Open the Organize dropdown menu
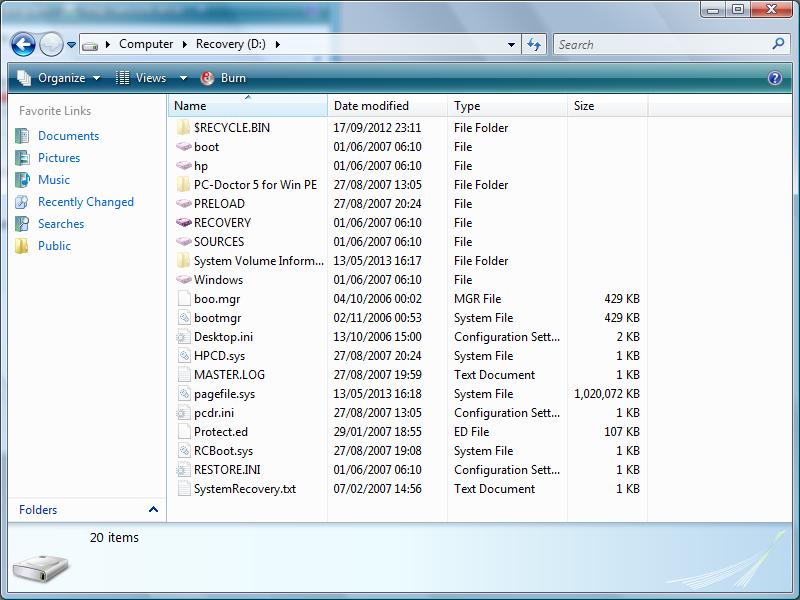Image resolution: width=800 pixels, height=600 pixels. (58, 78)
